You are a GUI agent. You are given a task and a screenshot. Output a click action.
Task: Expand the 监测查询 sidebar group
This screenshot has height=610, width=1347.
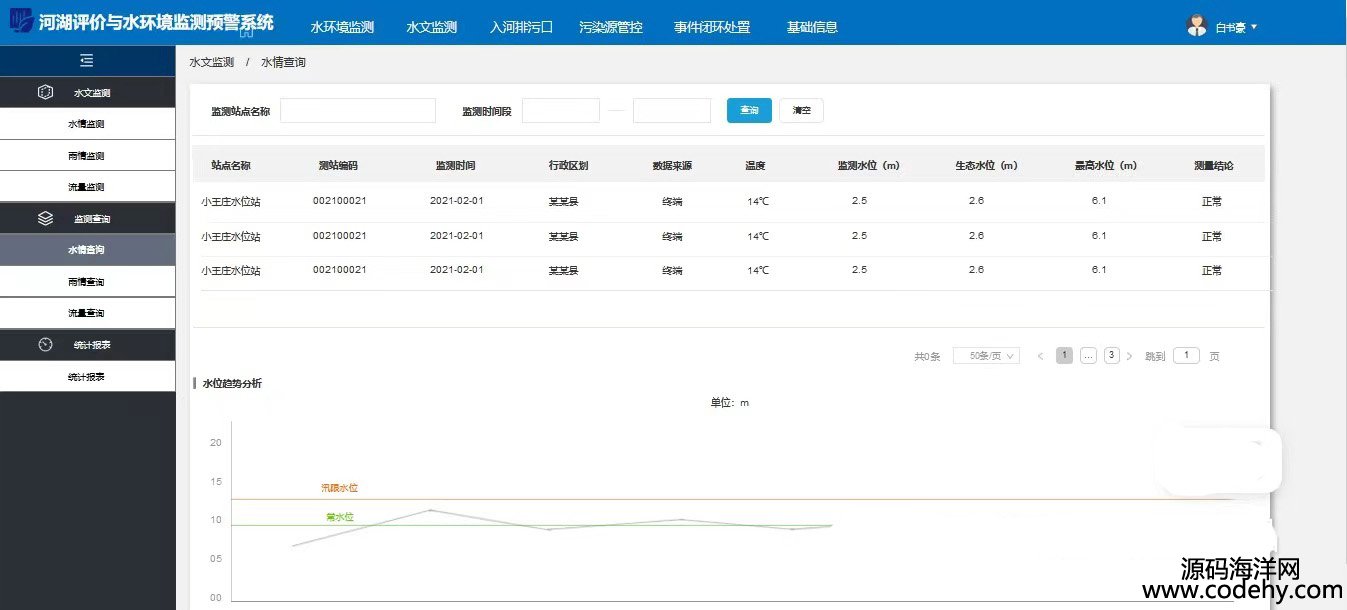tap(87, 218)
